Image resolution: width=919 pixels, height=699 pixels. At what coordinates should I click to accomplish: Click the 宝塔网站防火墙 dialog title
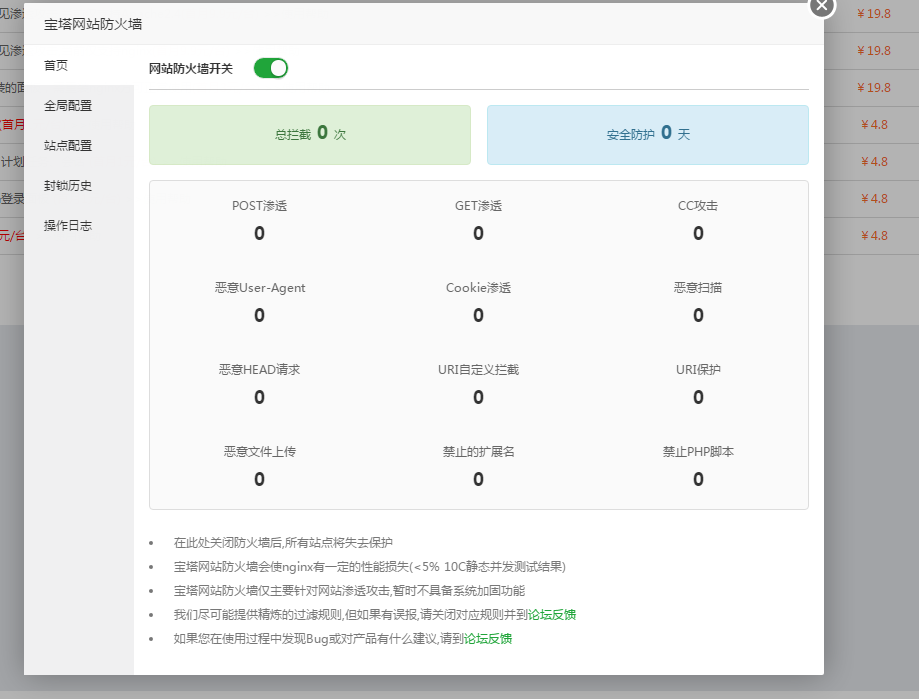[93, 24]
